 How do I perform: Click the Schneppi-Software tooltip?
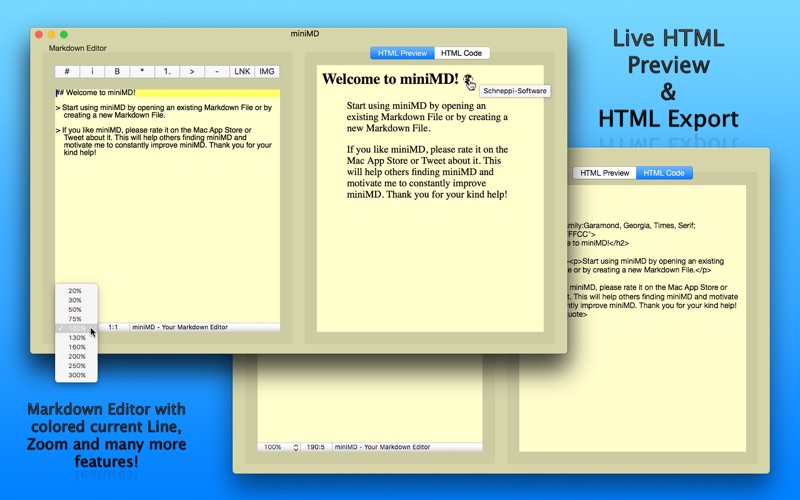pos(515,91)
